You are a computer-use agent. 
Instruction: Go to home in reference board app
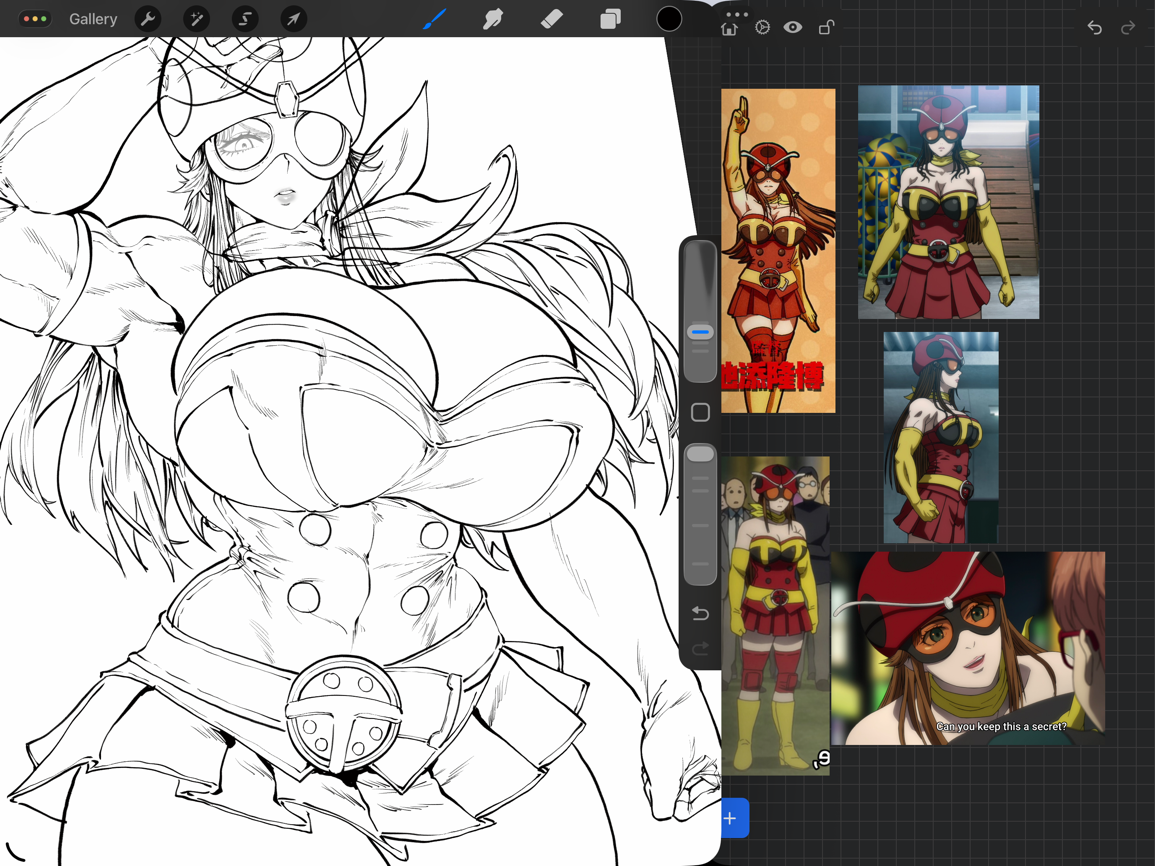point(729,28)
